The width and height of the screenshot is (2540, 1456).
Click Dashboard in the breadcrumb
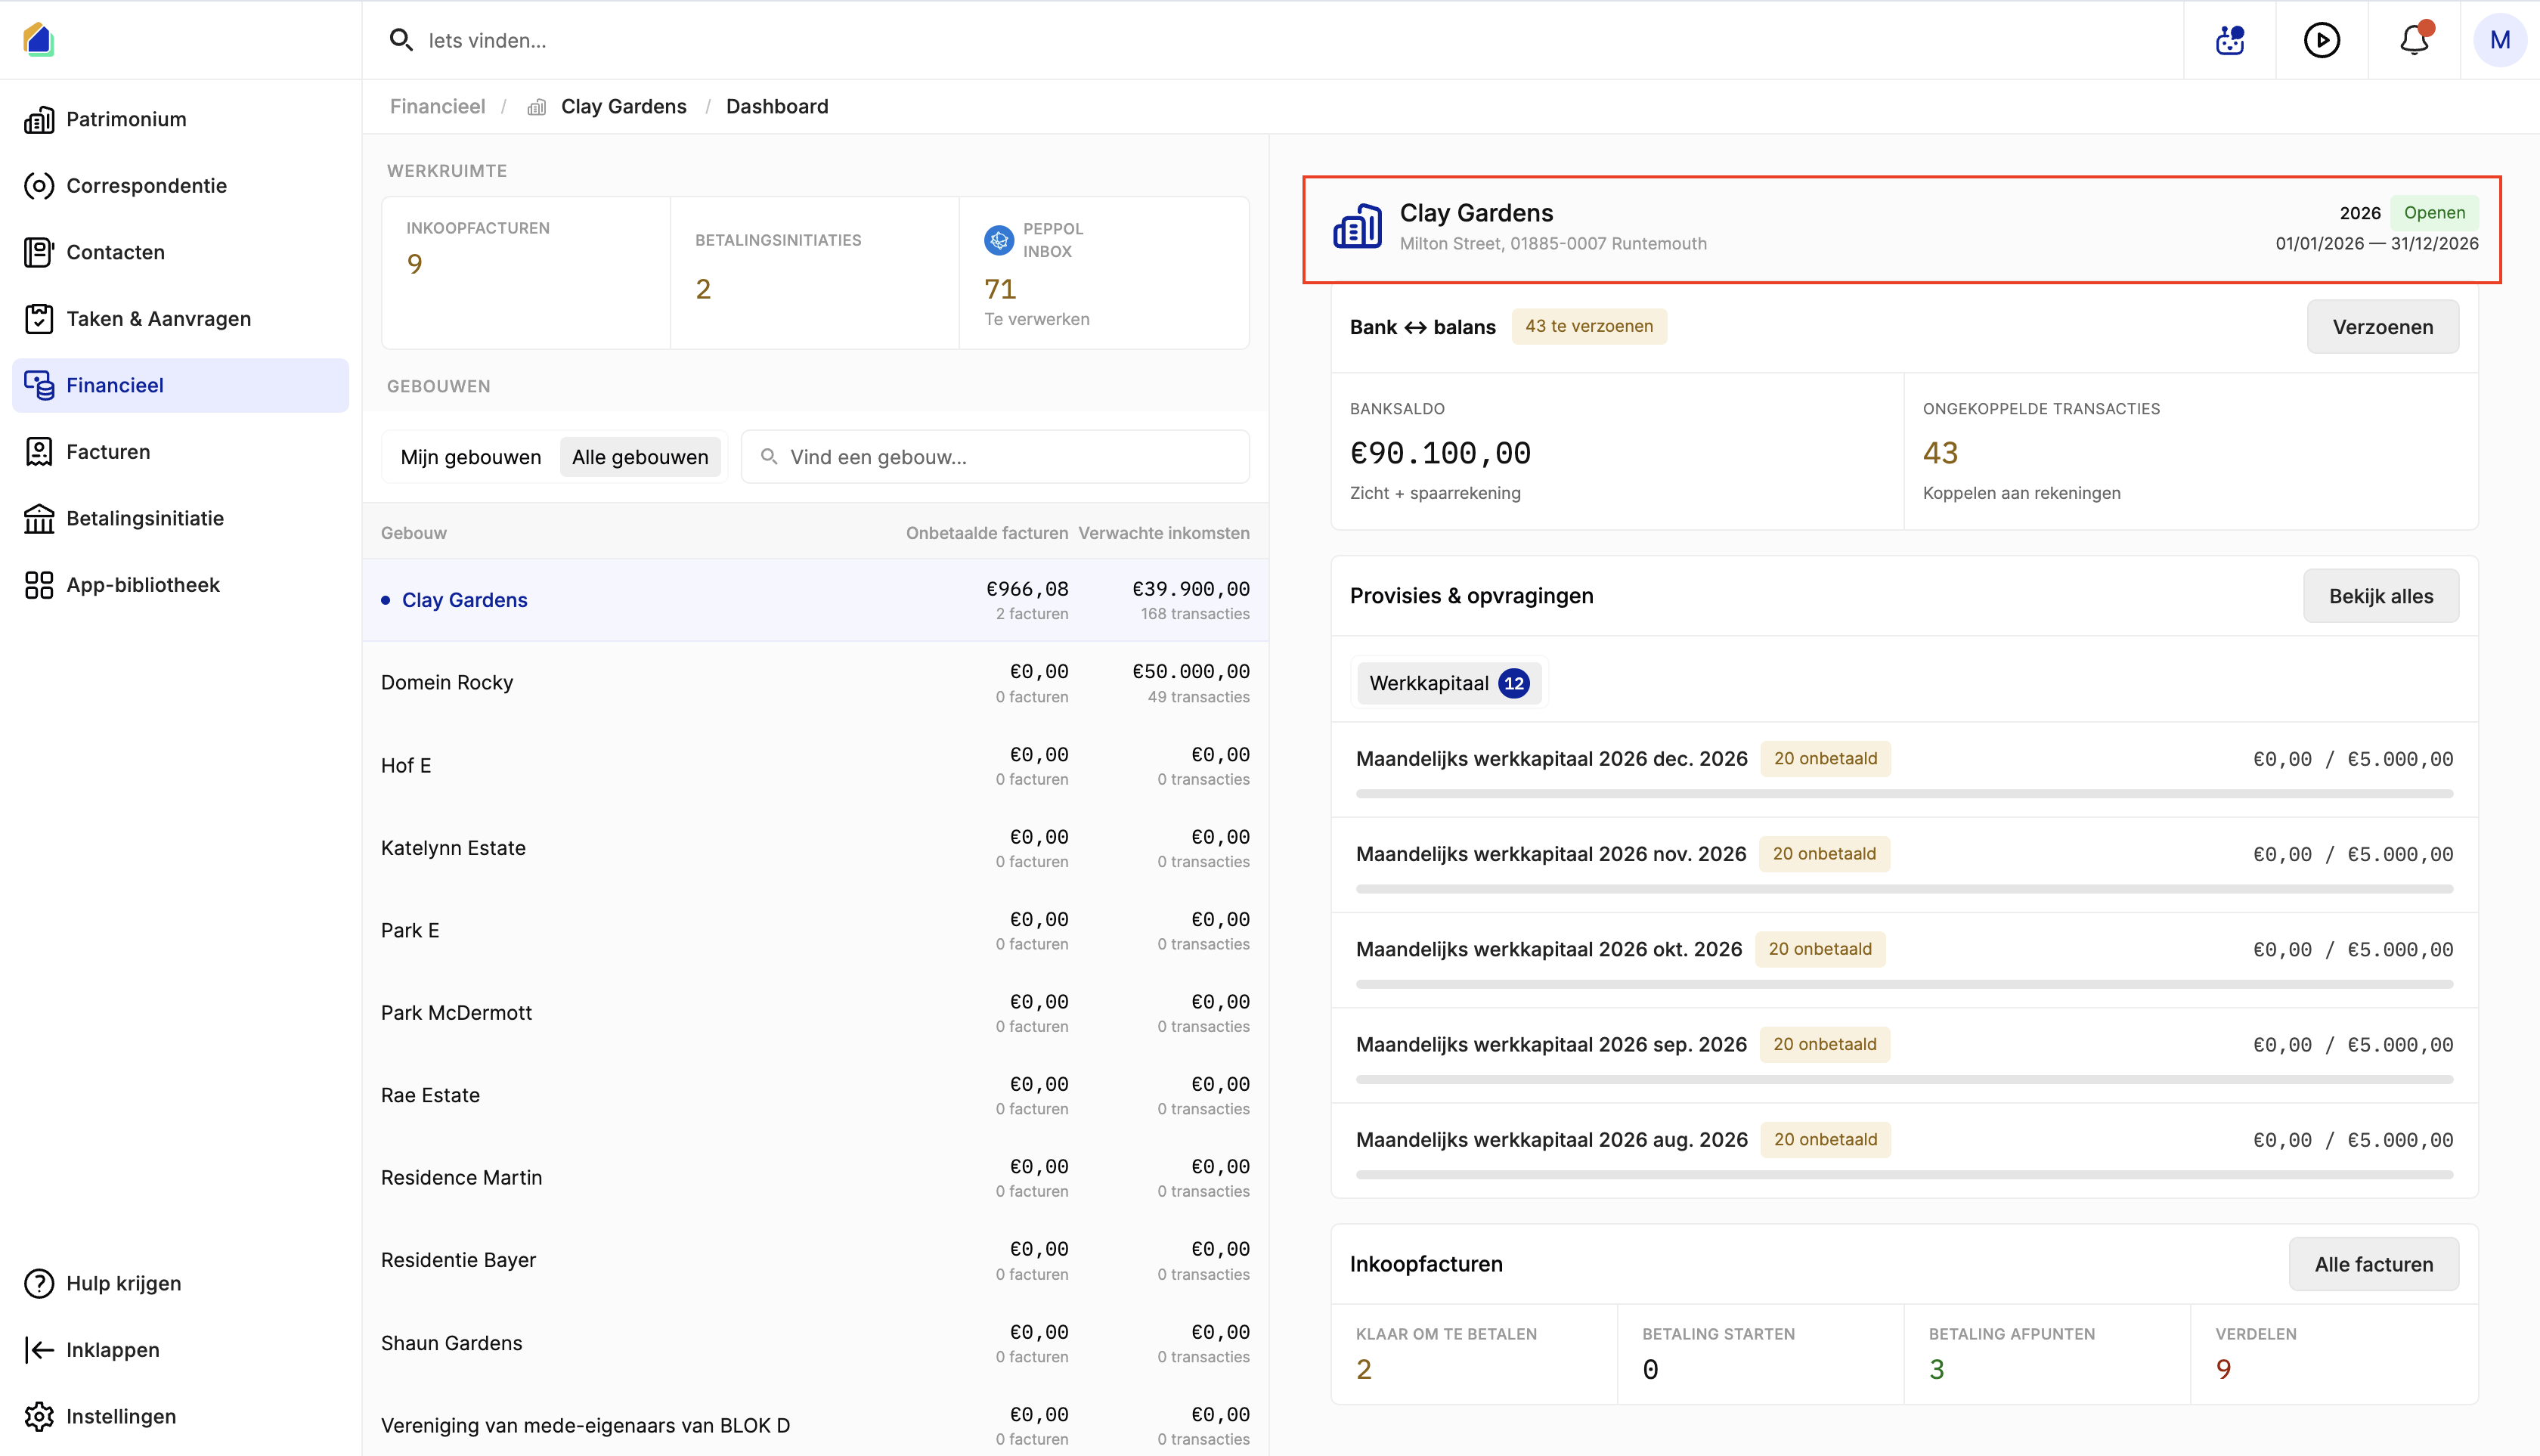(x=777, y=106)
